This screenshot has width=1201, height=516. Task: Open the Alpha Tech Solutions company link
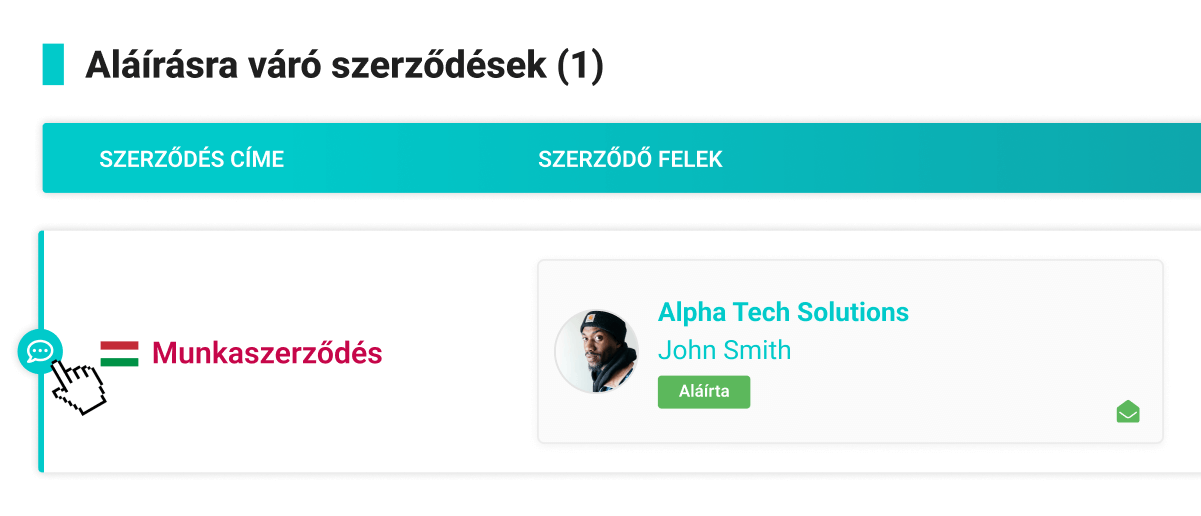783,312
